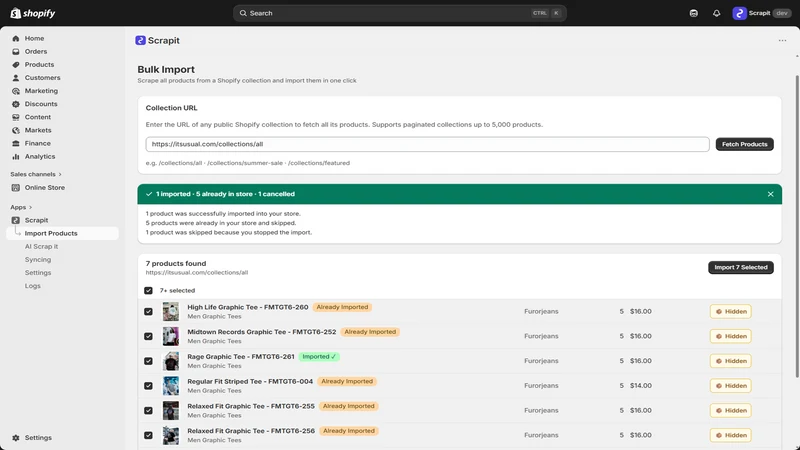Uncheck Rage Graphic Tee checkbox
This screenshot has width=800, height=450.
148,361
